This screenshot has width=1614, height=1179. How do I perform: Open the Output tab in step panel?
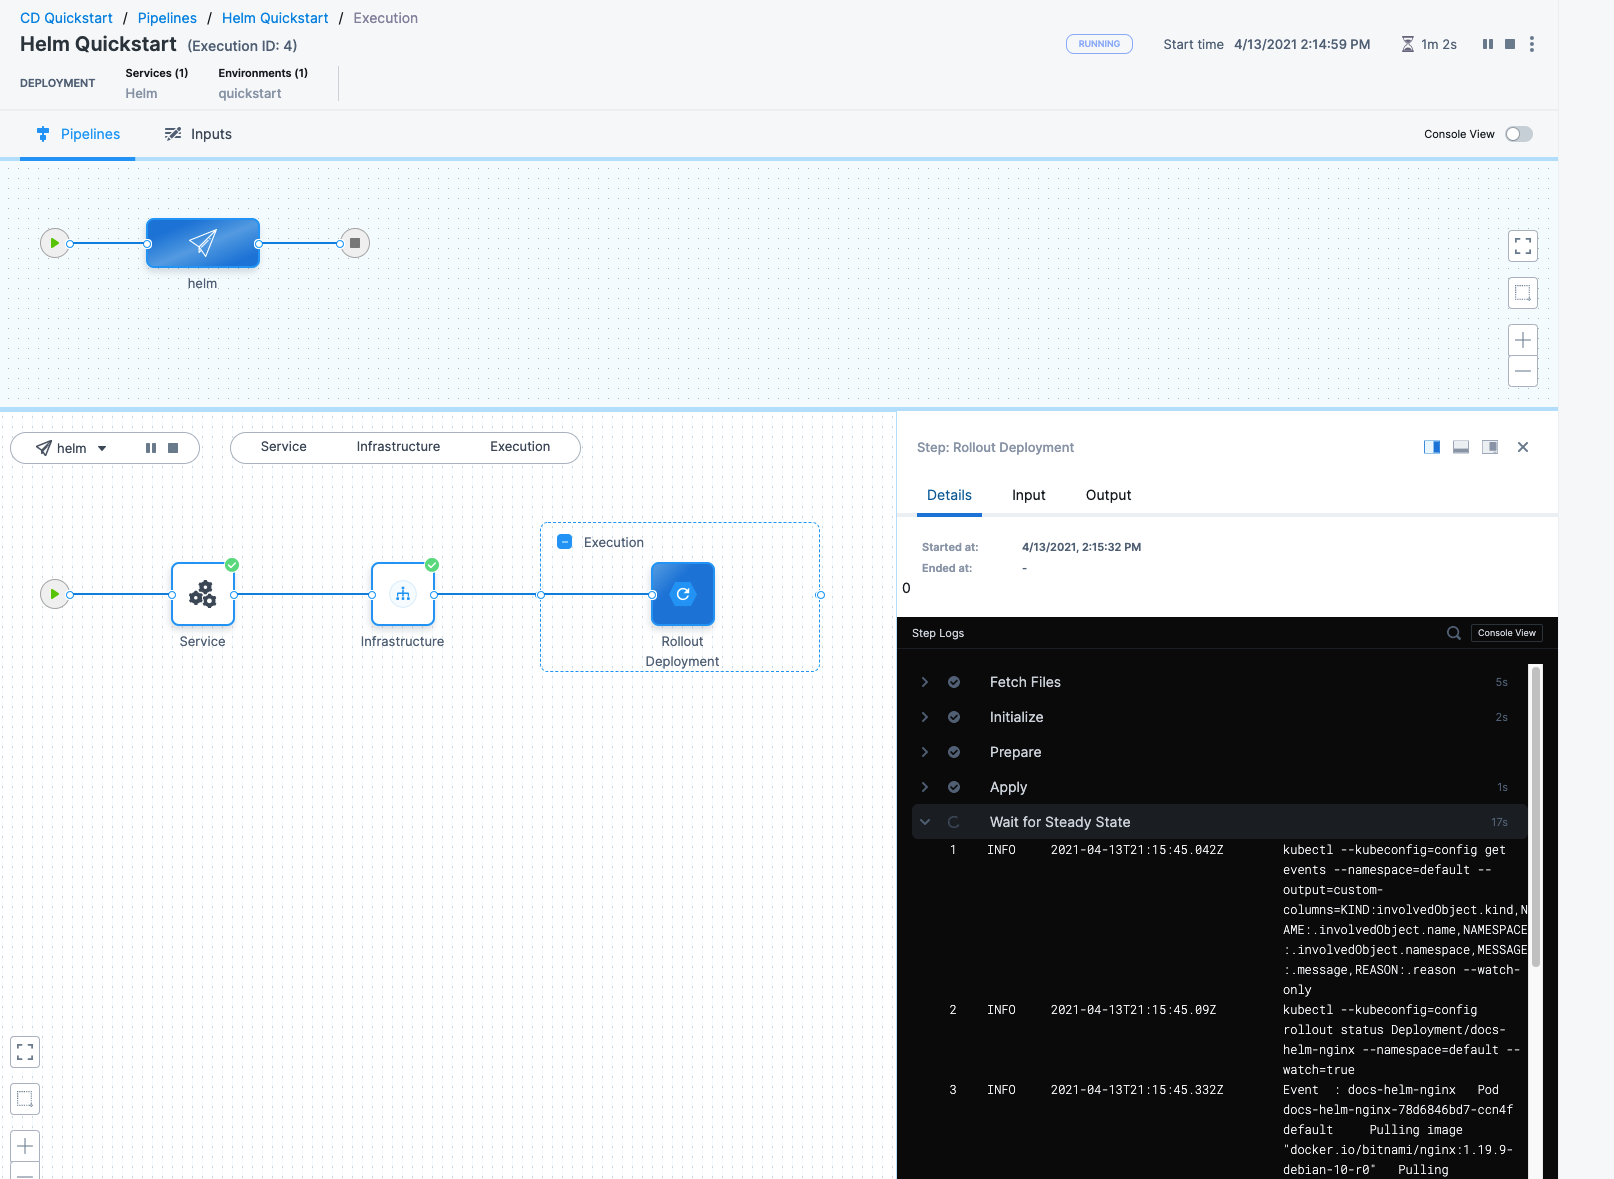pos(1108,495)
